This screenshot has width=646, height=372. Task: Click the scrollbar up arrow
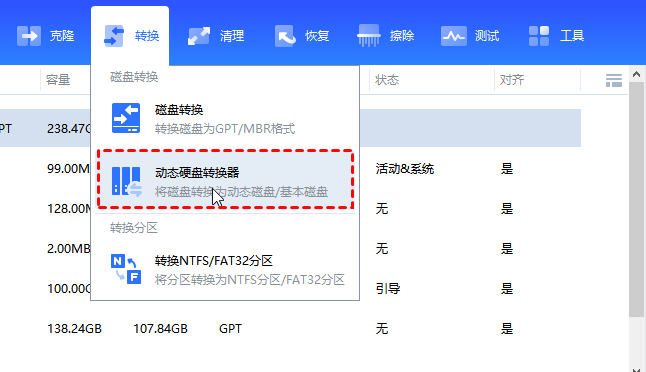(x=637, y=75)
